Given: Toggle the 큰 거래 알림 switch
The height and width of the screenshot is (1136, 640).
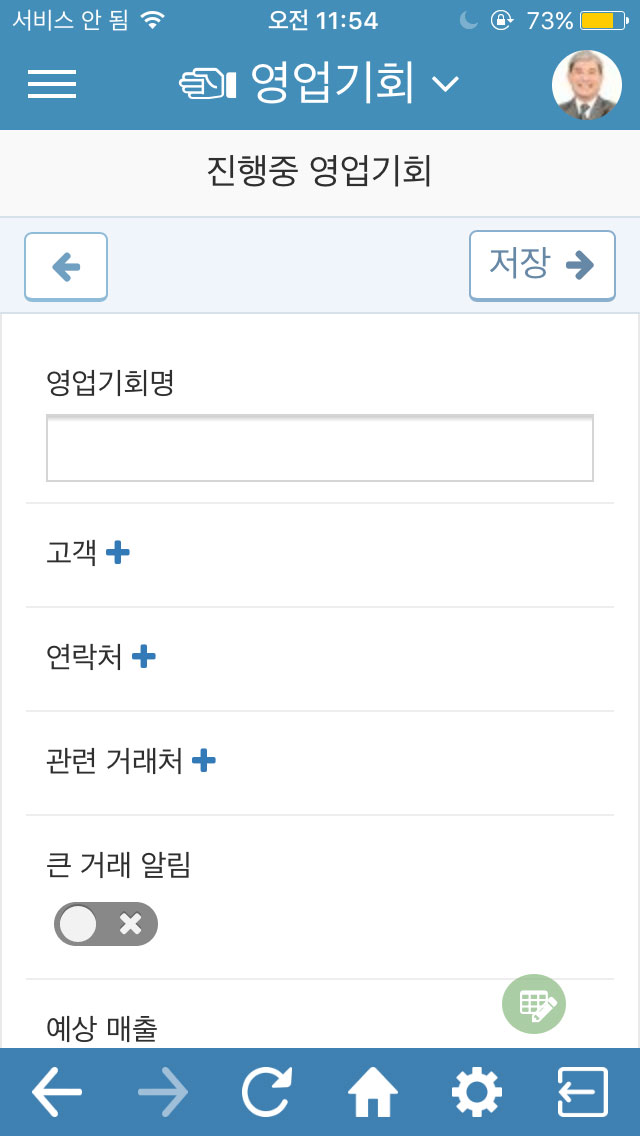Looking at the screenshot, I should pos(106,924).
